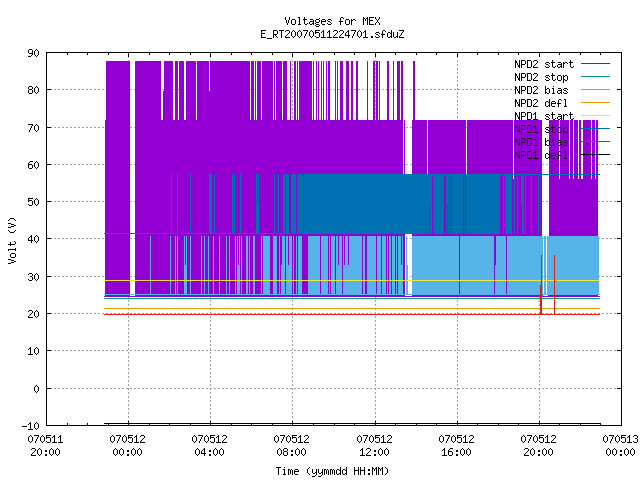Click the x-axis label 070511 20:00
Screen dimensions: 640x480
click(x=45, y=446)
